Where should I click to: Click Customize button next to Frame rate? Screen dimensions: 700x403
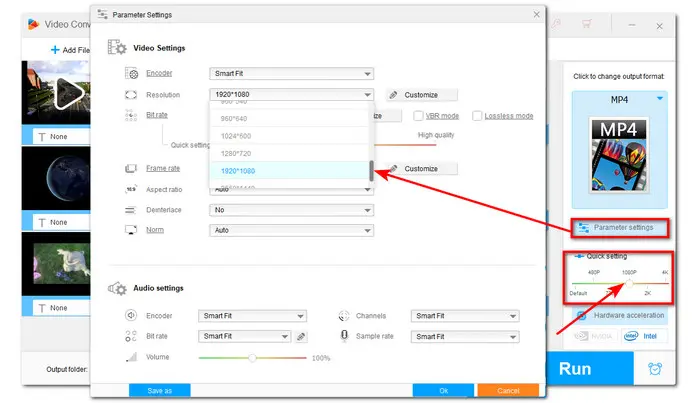coord(422,169)
